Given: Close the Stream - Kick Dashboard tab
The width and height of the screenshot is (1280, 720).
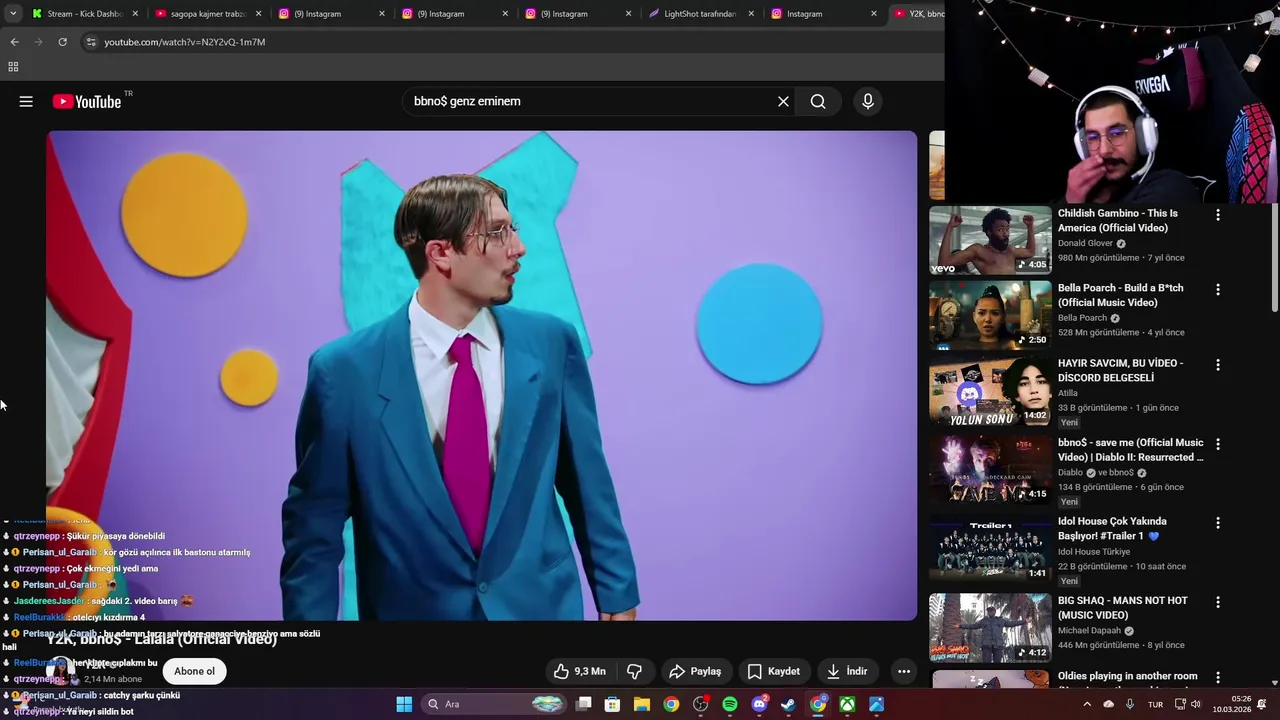Looking at the screenshot, I should [x=134, y=14].
